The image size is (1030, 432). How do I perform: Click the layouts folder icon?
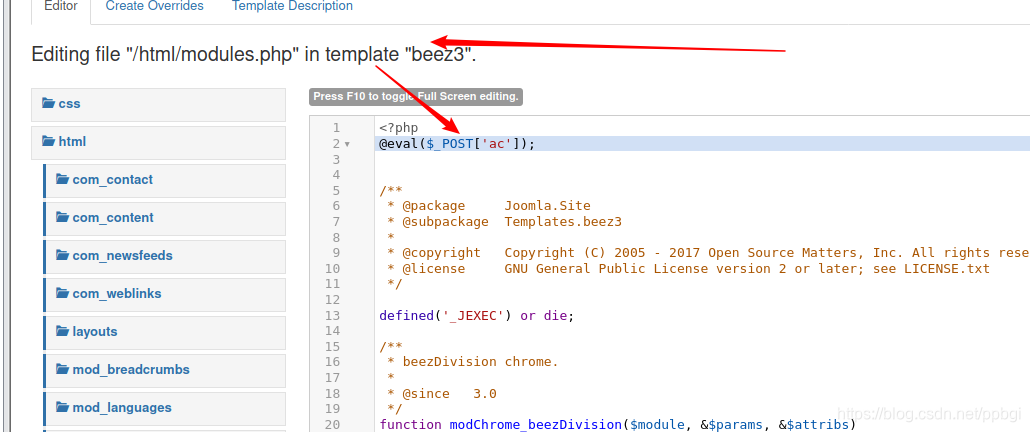[63, 332]
